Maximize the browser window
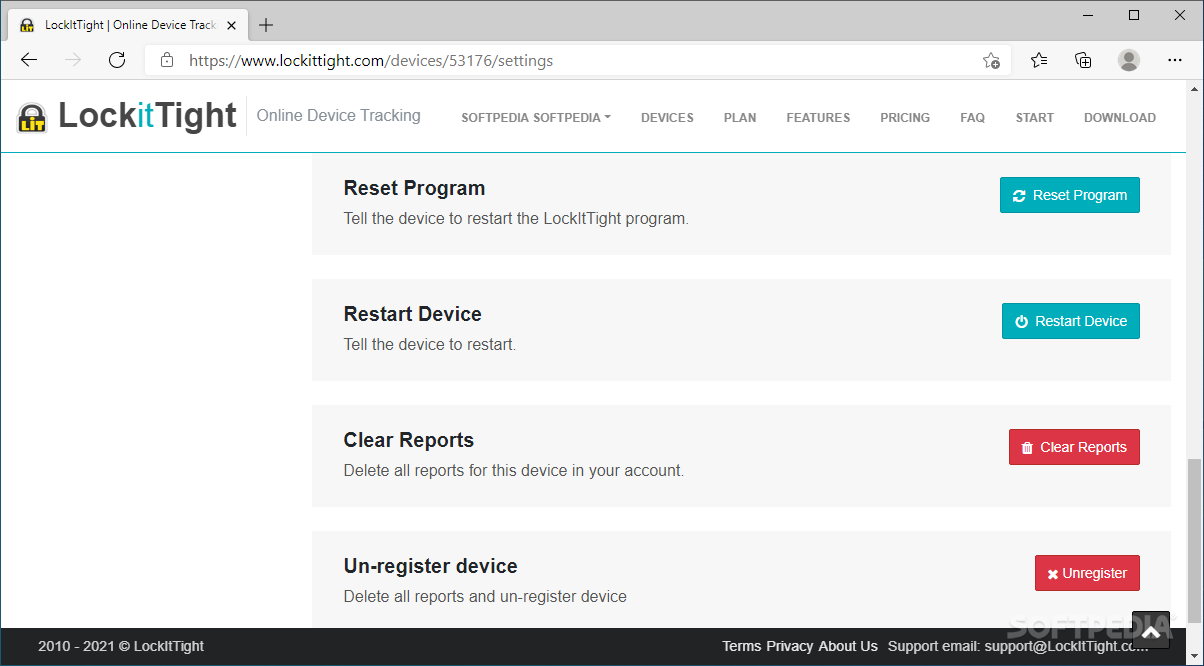1204x666 pixels. pos(1134,14)
